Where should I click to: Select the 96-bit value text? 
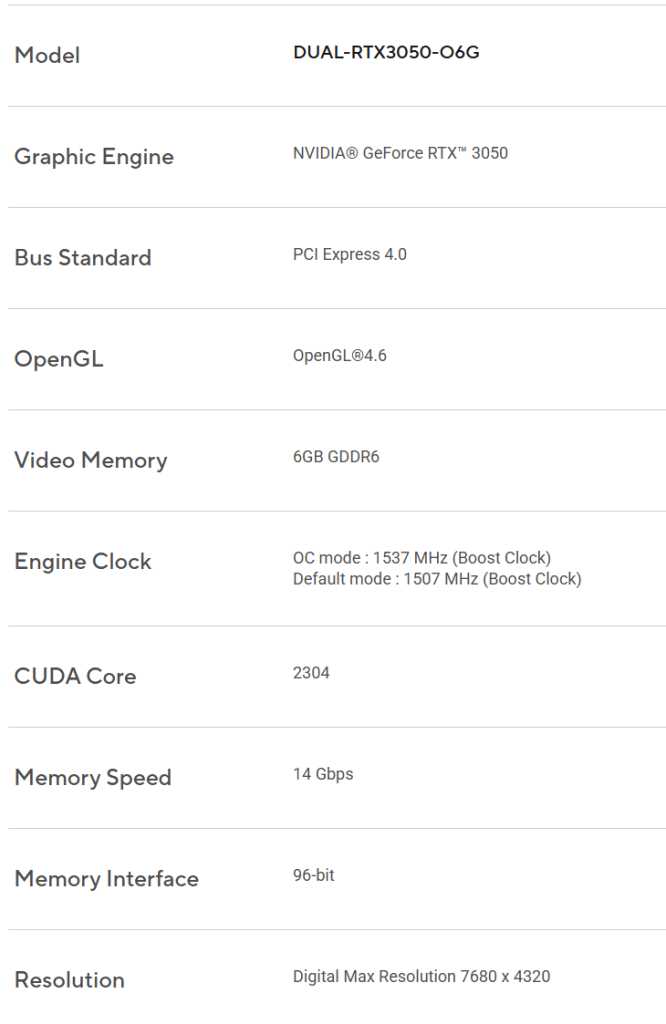click(313, 876)
